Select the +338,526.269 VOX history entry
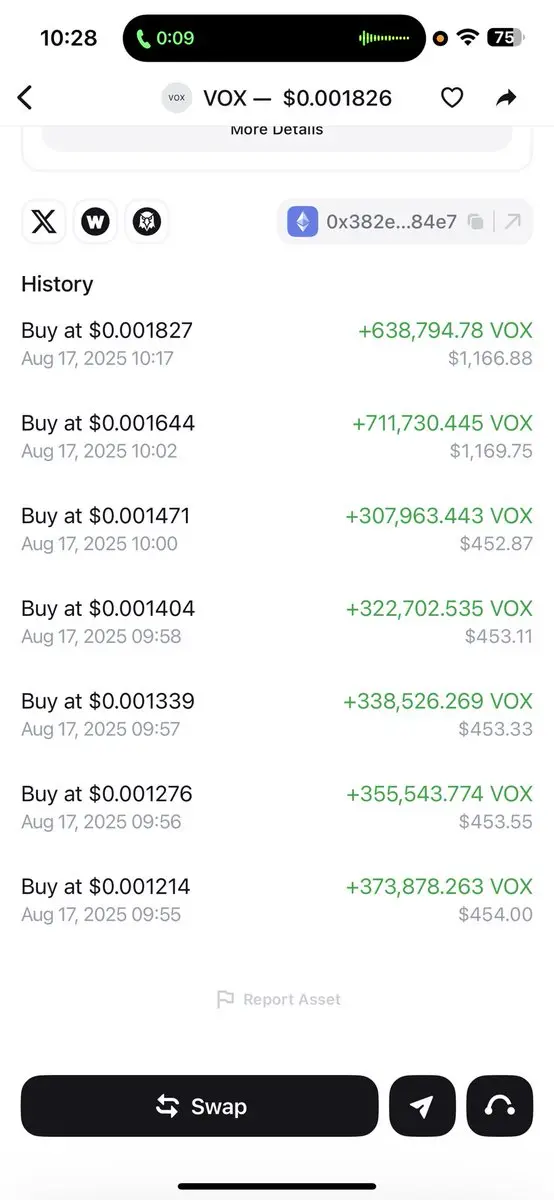The height and width of the screenshot is (1200, 554). tap(277, 714)
